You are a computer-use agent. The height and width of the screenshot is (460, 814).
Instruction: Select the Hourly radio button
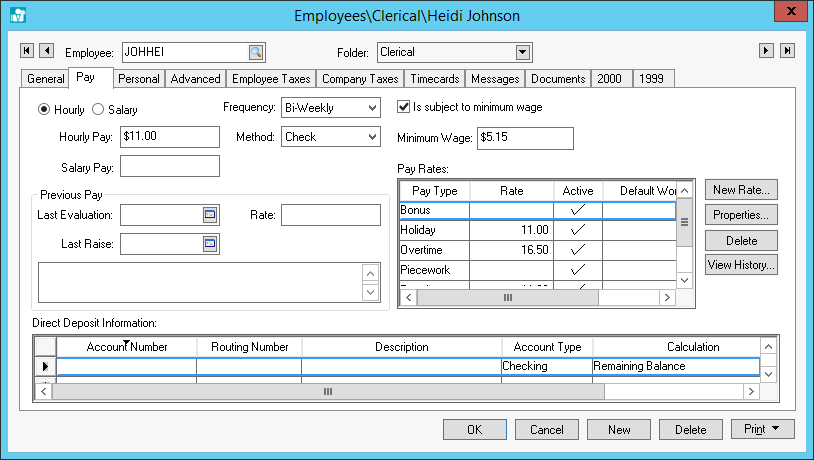pyautogui.click(x=44, y=110)
